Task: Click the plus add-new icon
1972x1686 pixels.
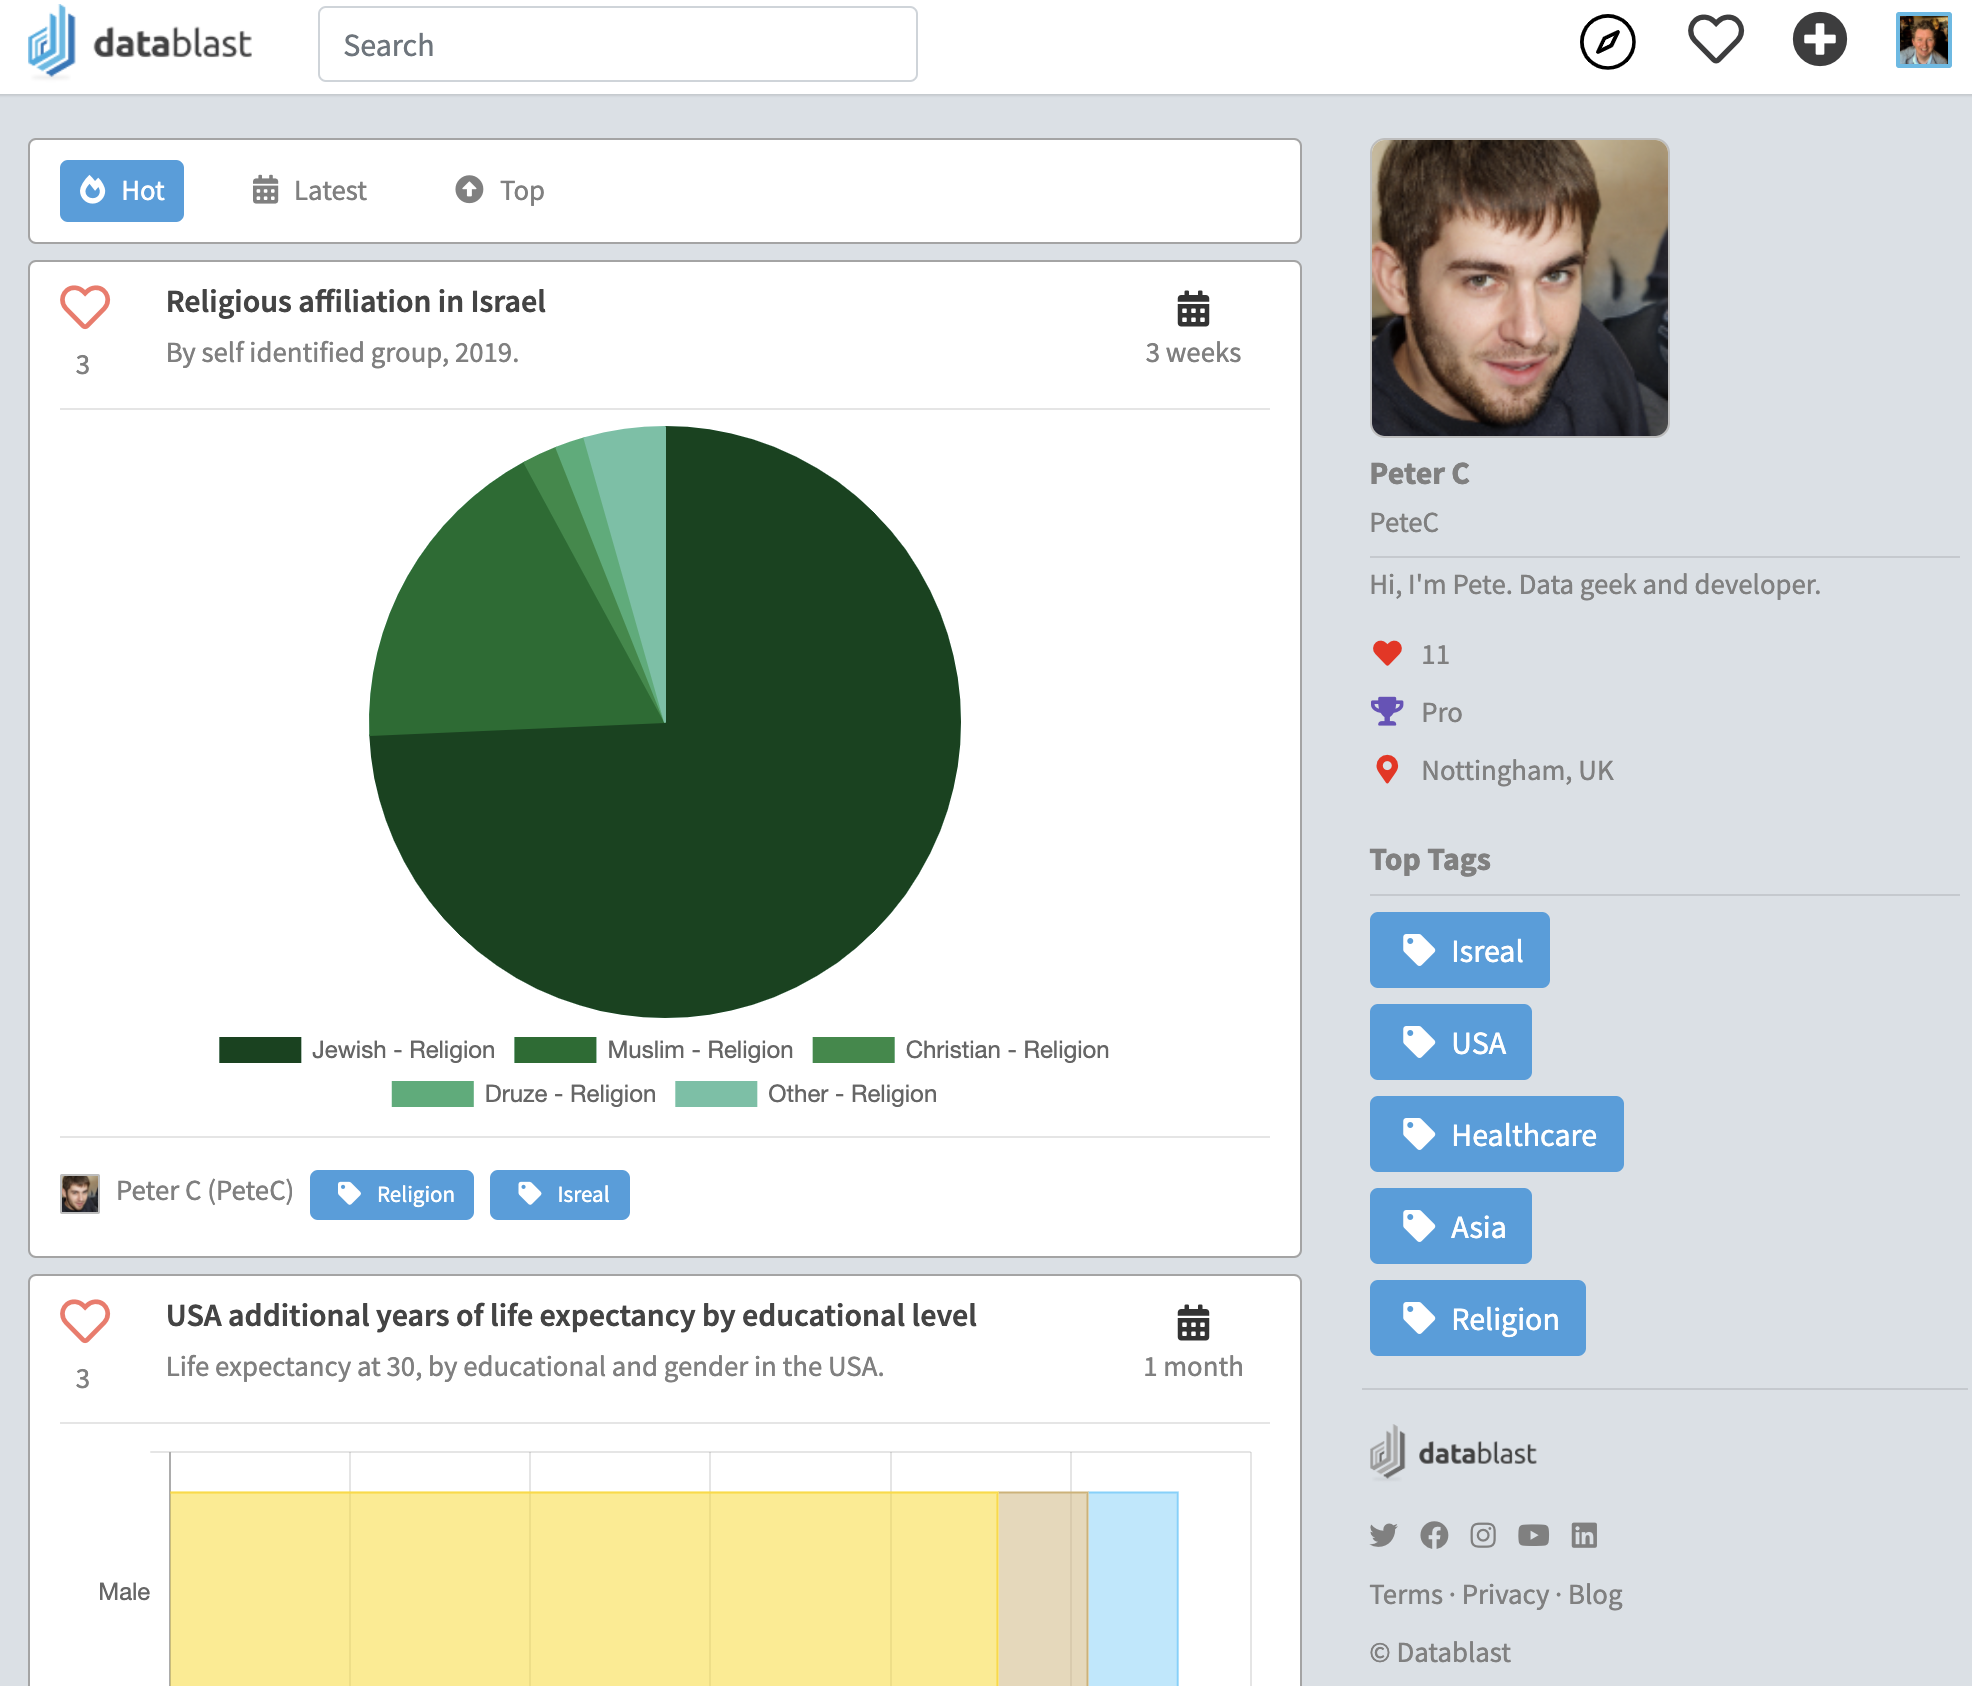Action: 1819,40
